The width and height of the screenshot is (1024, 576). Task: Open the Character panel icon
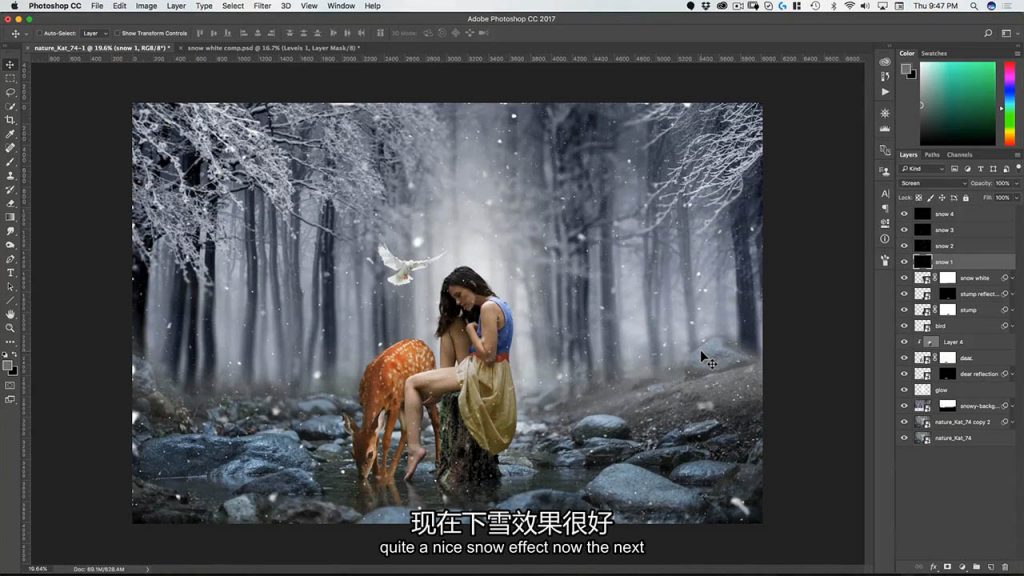pos(885,194)
